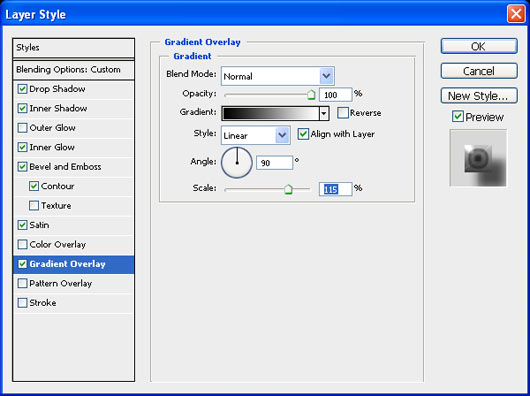
Task: Enable the Outer Glow checkbox
Action: pos(22,128)
